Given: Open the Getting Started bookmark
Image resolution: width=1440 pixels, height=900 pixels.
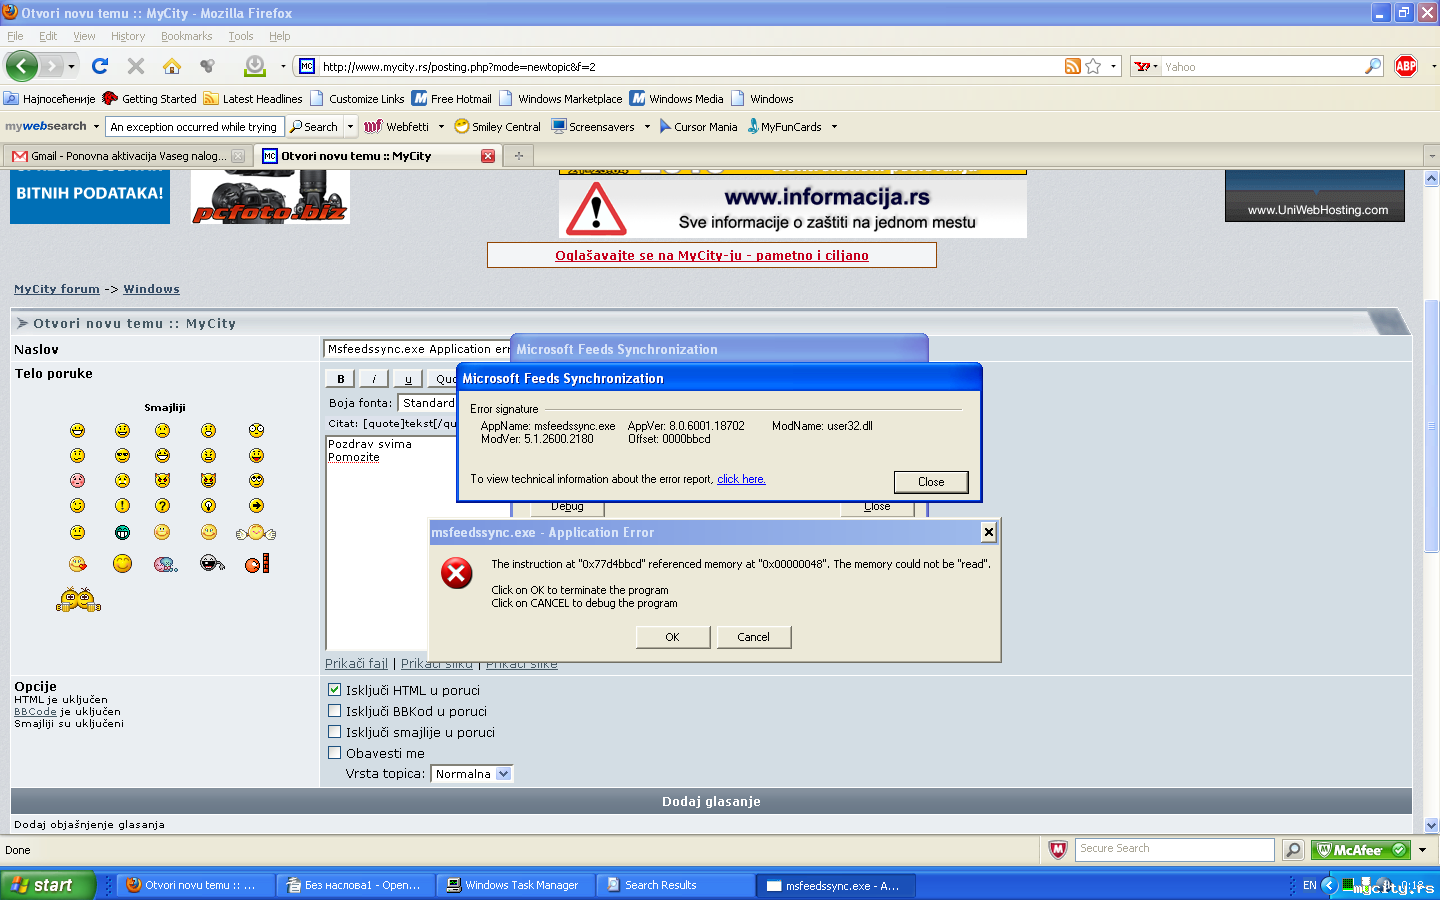Looking at the screenshot, I should point(149,99).
